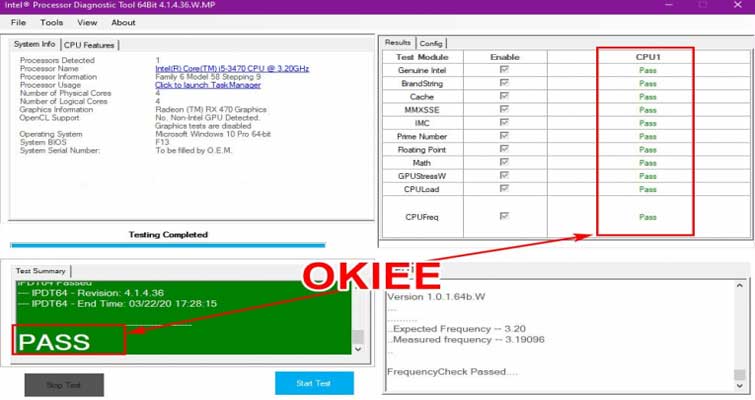755x400 pixels.
Task: Open the View menu
Action: pos(87,23)
